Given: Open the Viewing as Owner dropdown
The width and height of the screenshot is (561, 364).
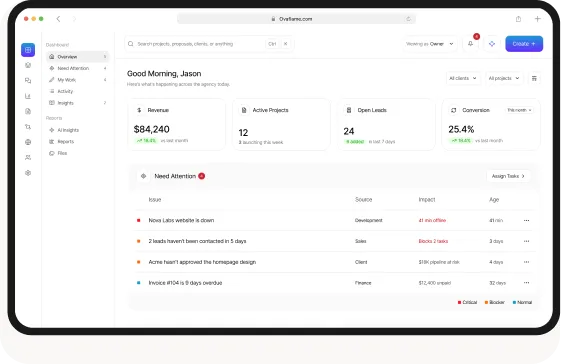Looking at the screenshot, I should [430, 44].
